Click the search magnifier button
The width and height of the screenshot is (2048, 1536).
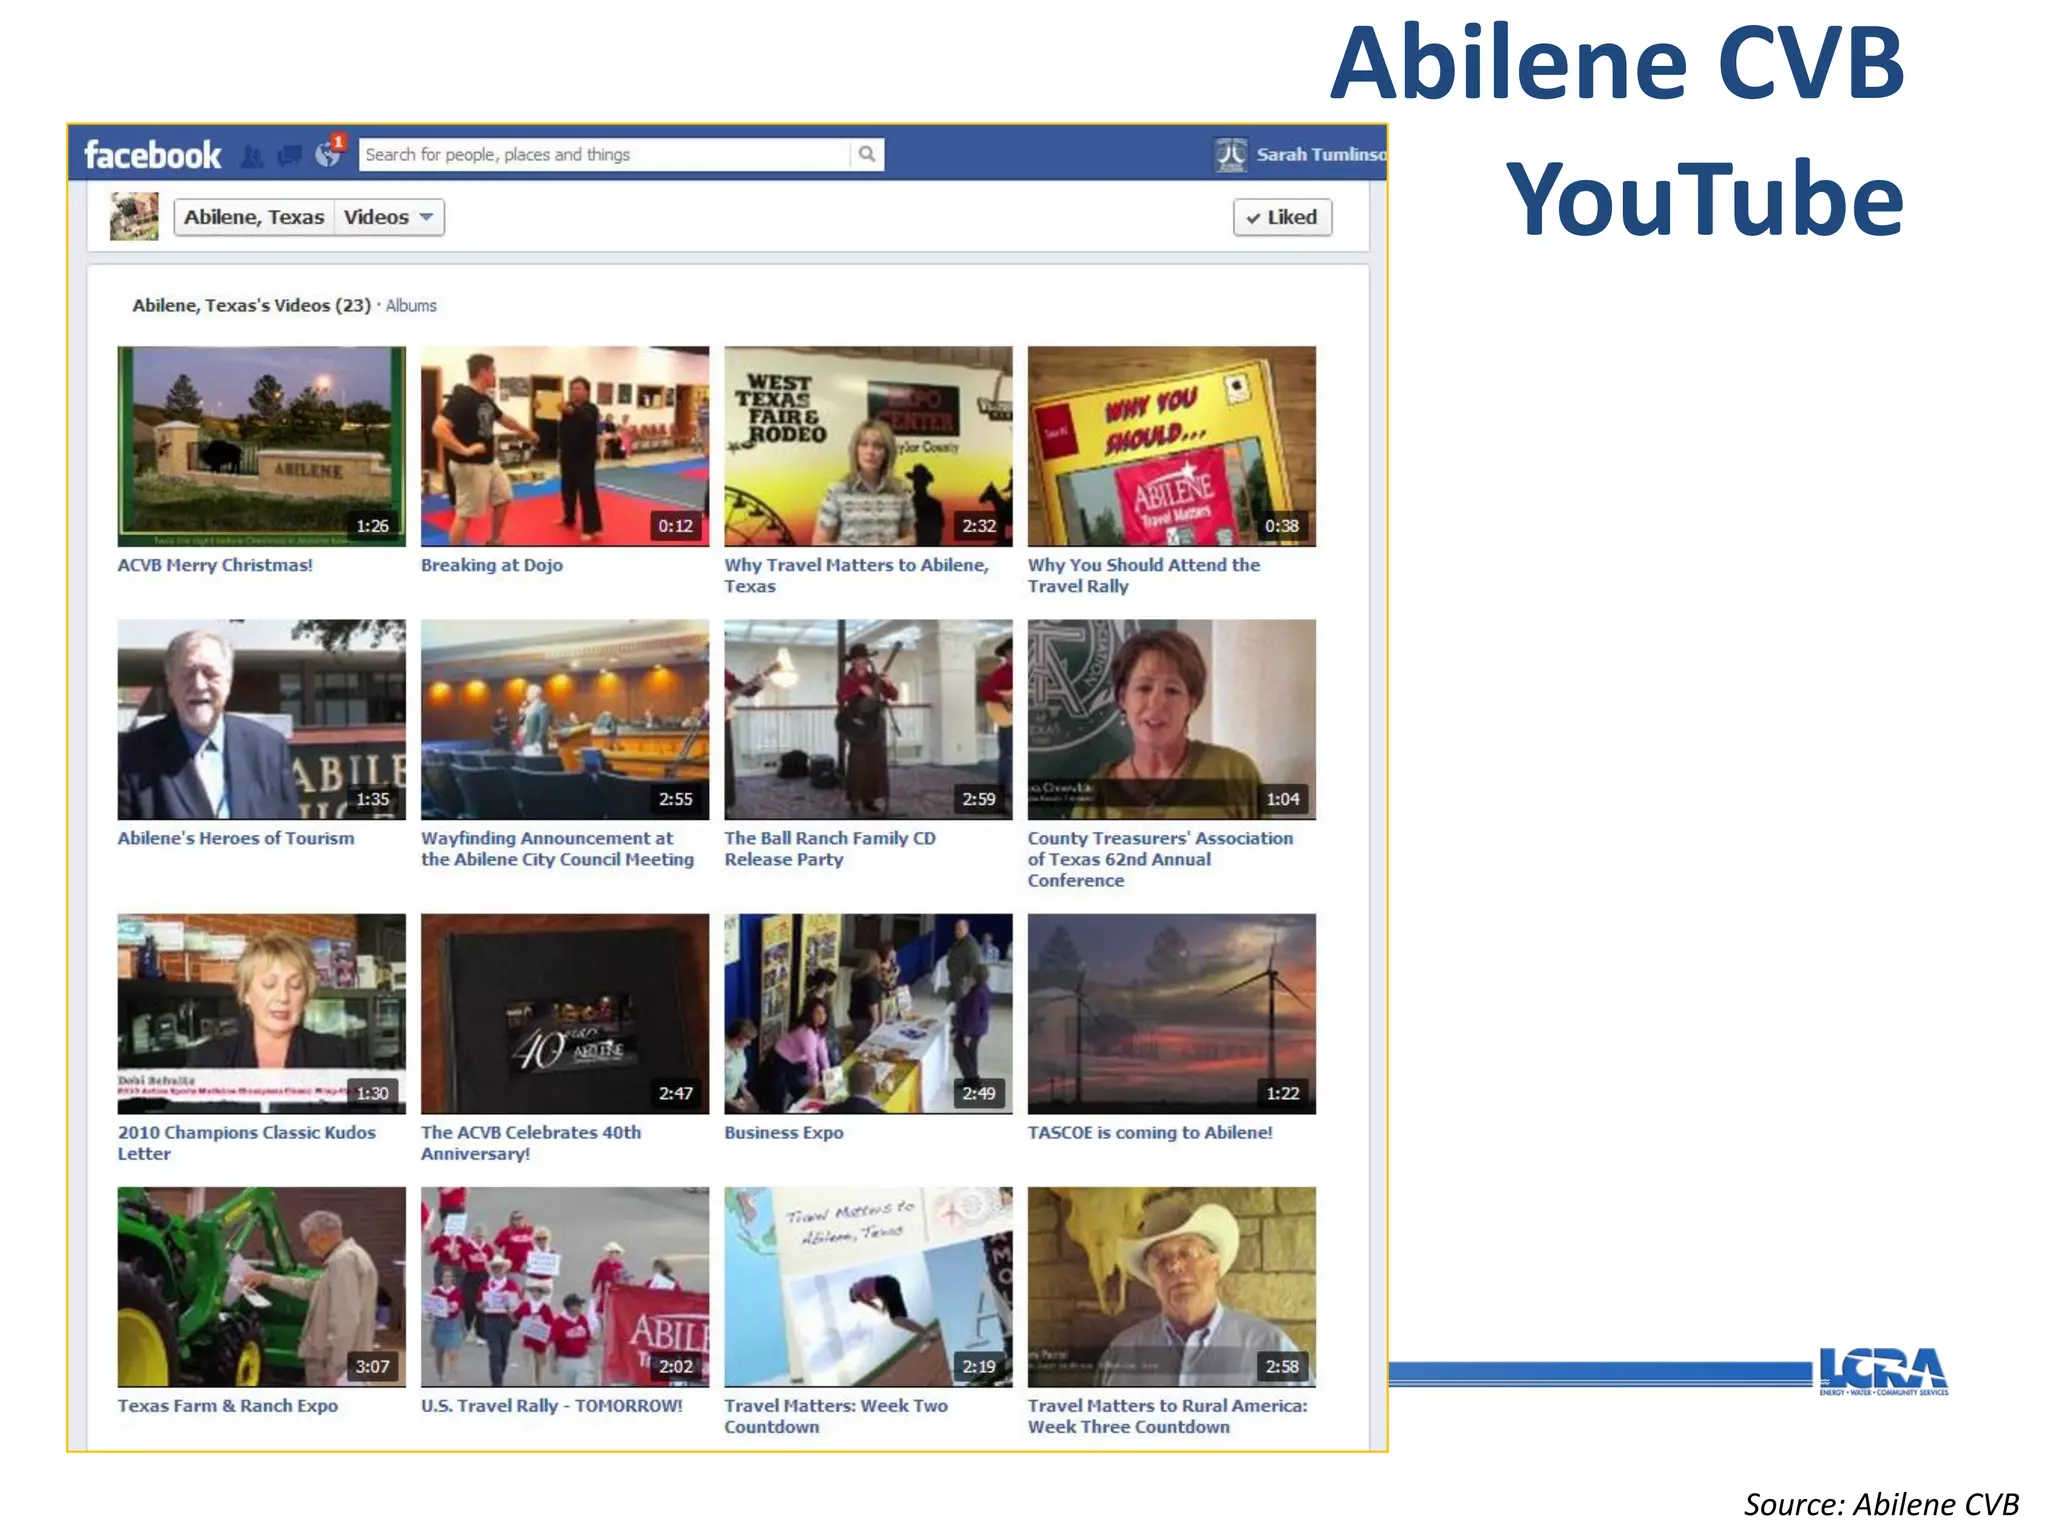867,154
